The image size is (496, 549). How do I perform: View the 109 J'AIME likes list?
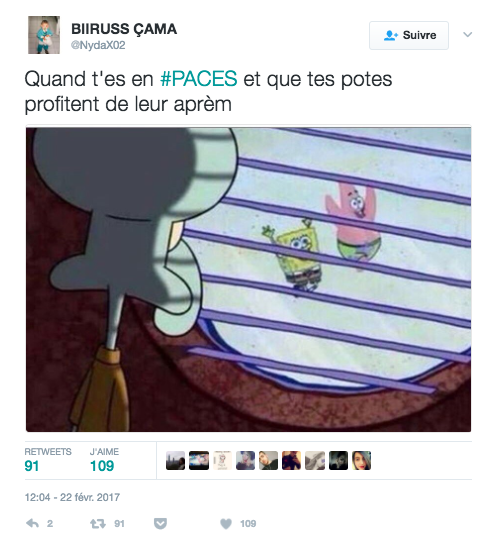[x=104, y=460]
